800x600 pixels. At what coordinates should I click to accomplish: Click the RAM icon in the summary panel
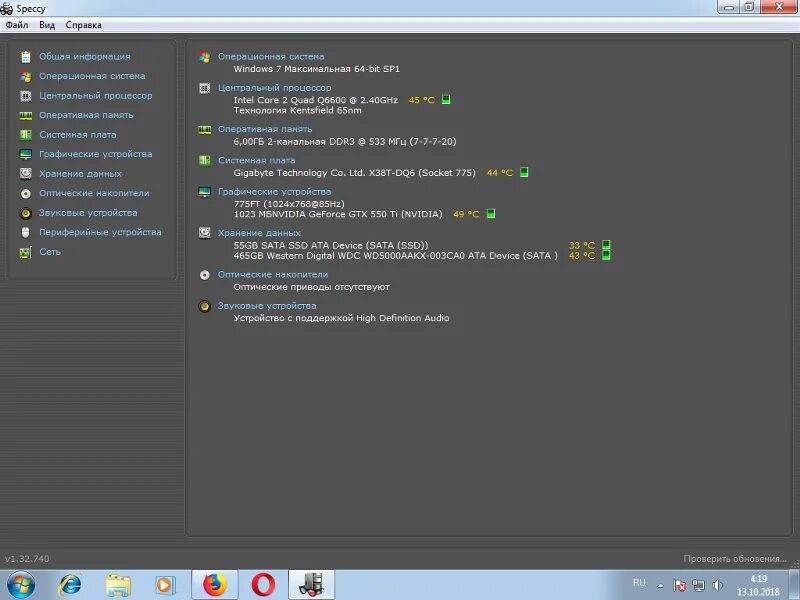click(205, 130)
